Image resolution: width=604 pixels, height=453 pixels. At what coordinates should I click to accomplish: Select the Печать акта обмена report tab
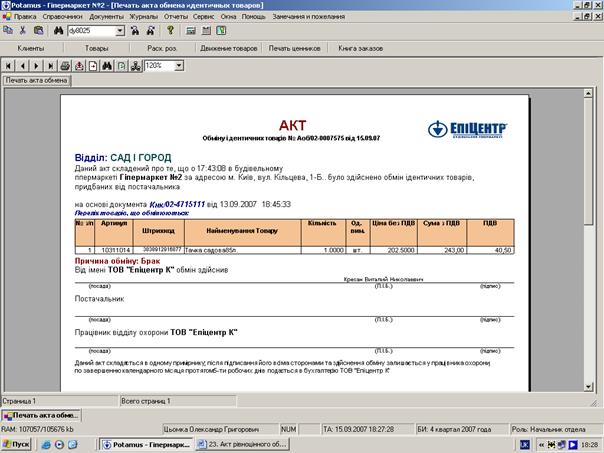tap(37, 81)
